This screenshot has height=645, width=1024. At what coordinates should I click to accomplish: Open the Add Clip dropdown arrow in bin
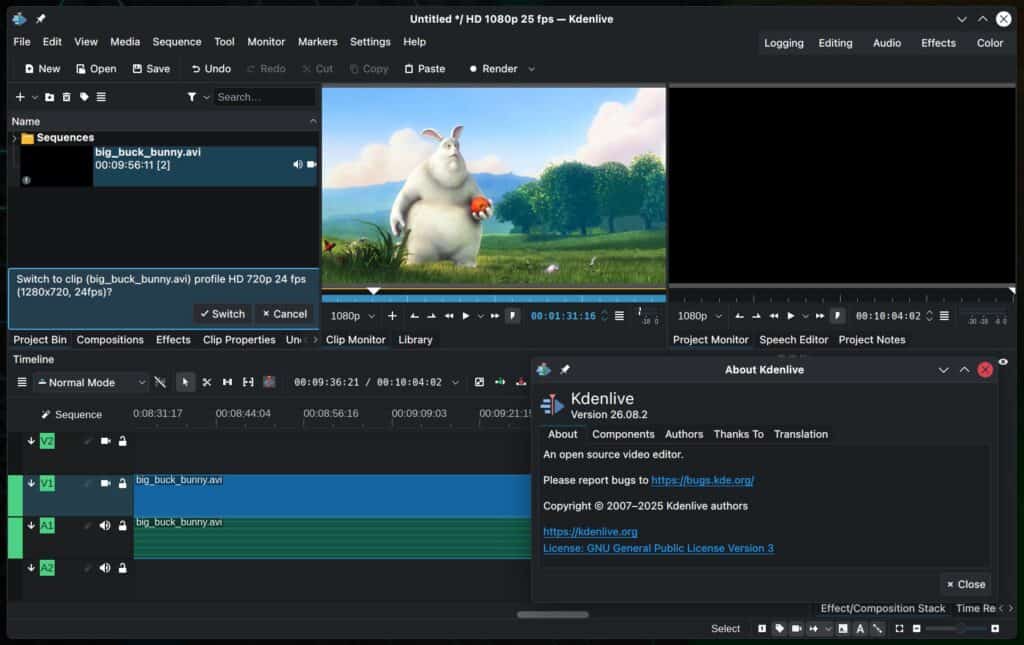pyautogui.click(x=35, y=97)
